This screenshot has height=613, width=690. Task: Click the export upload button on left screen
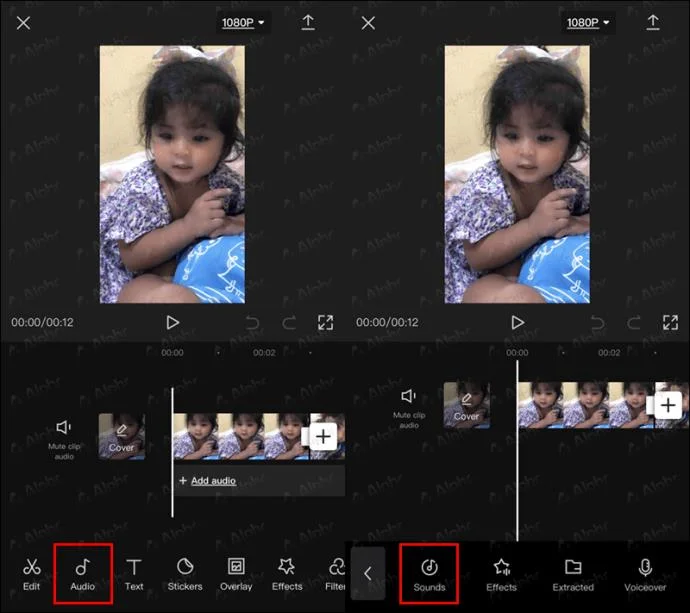pos(308,22)
